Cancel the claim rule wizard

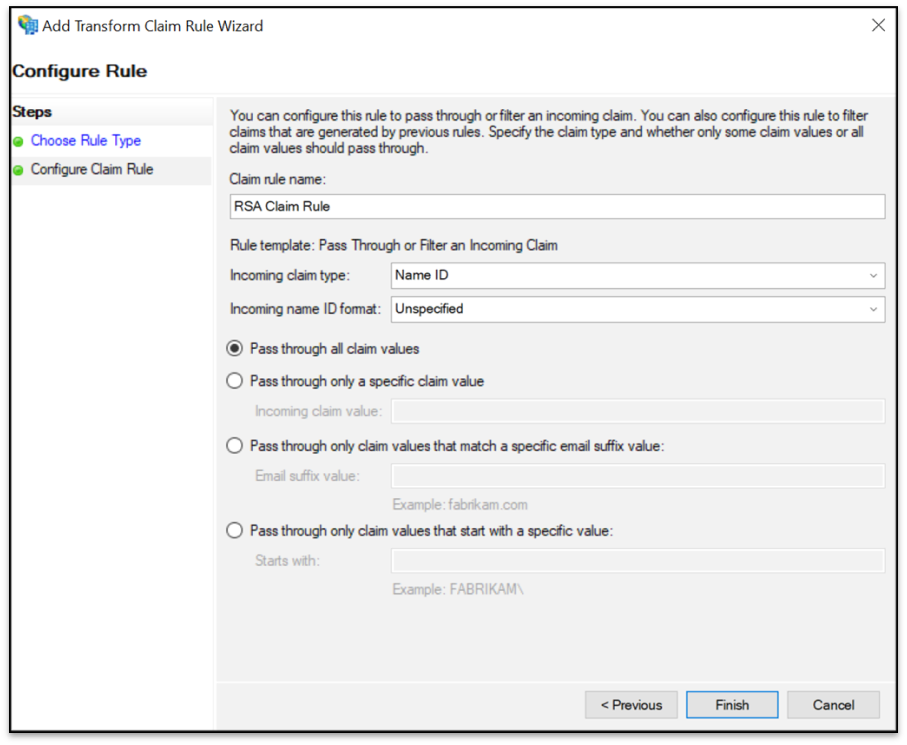(833, 704)
